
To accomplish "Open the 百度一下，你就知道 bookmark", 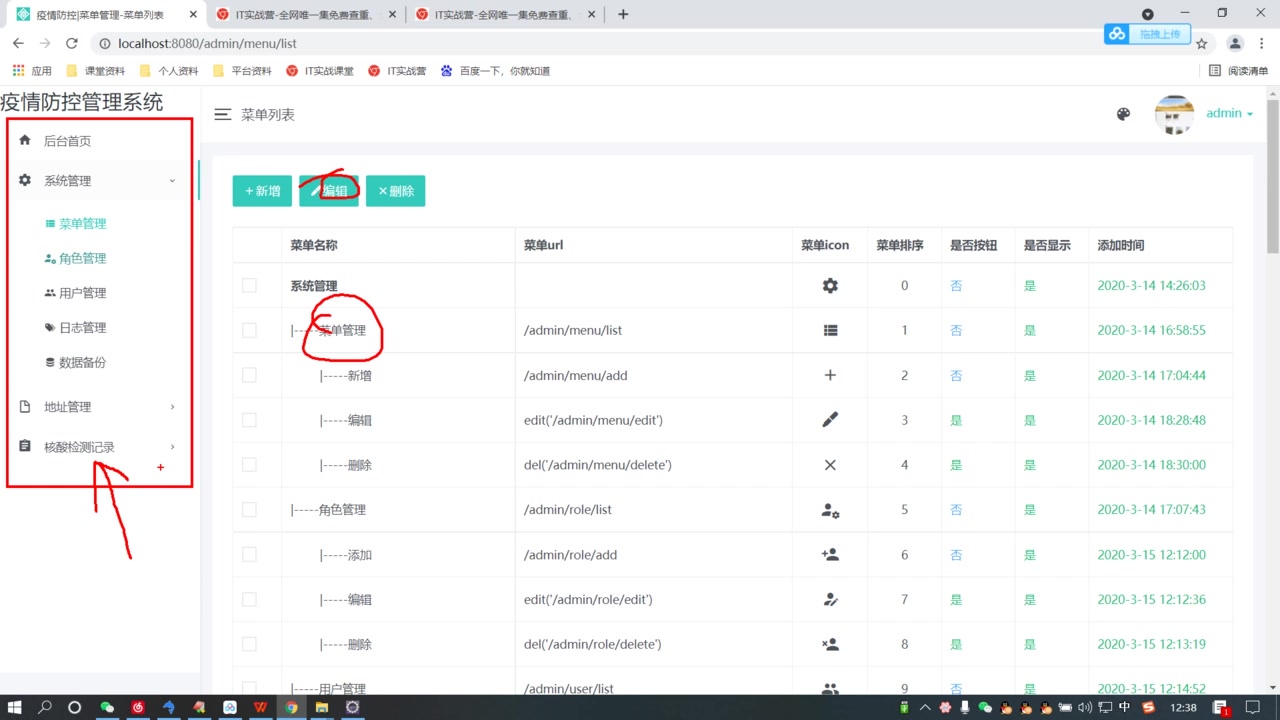I will (496, 71).
